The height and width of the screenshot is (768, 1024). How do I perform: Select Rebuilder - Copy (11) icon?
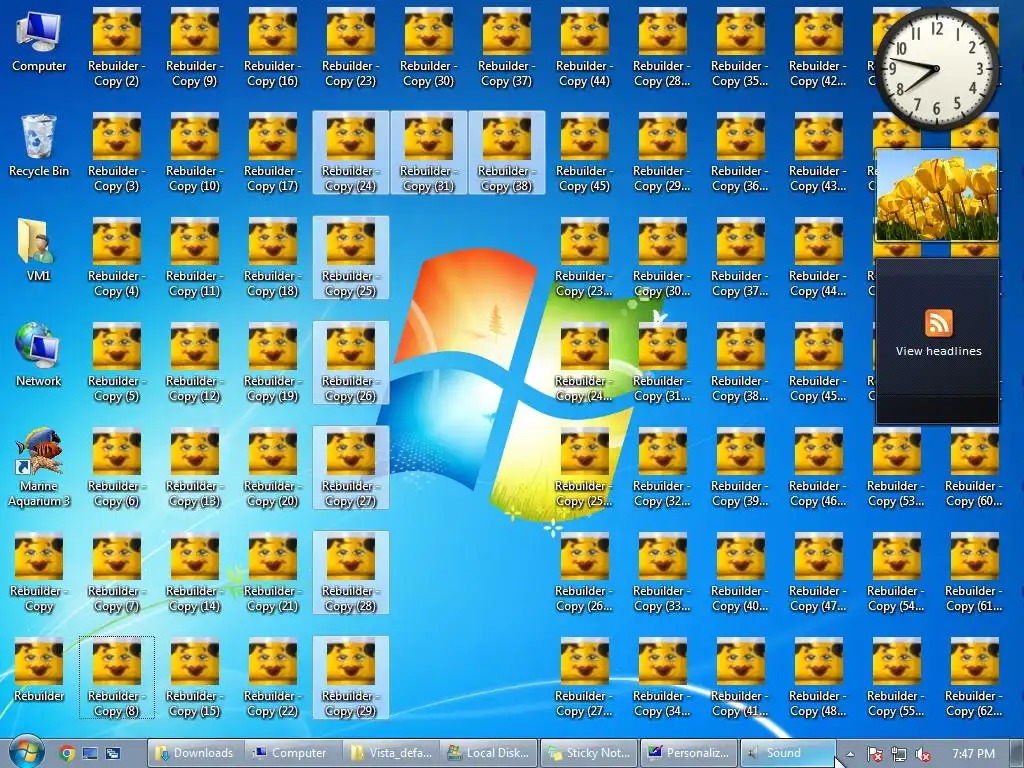tap(195, 258)
